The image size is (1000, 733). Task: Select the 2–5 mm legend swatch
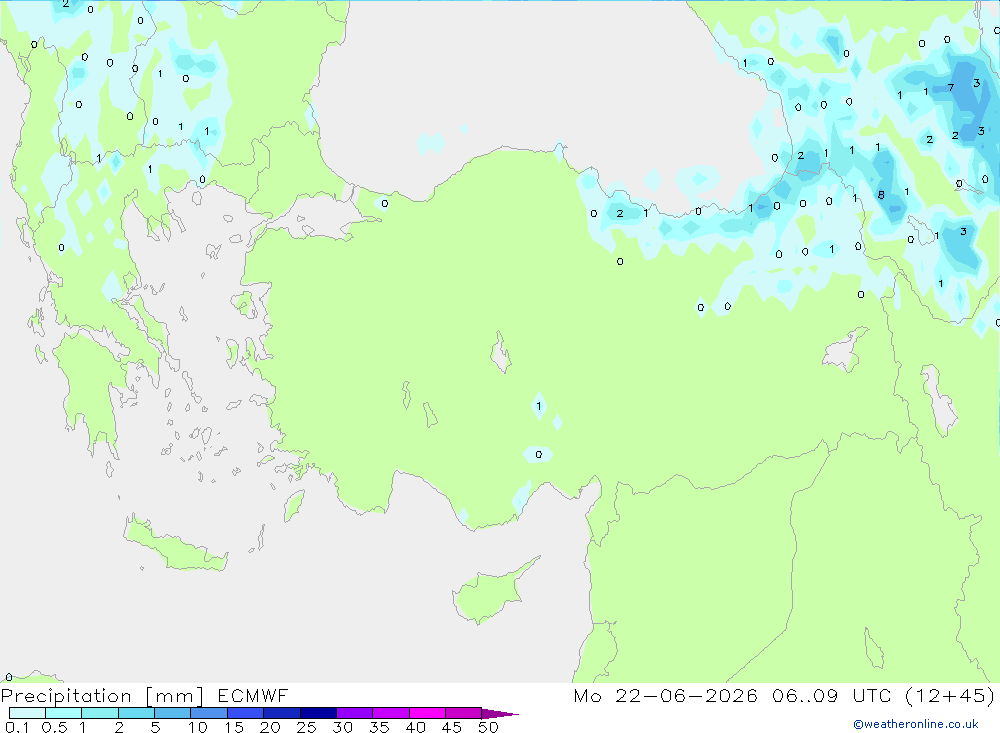[x=136, y=713]
